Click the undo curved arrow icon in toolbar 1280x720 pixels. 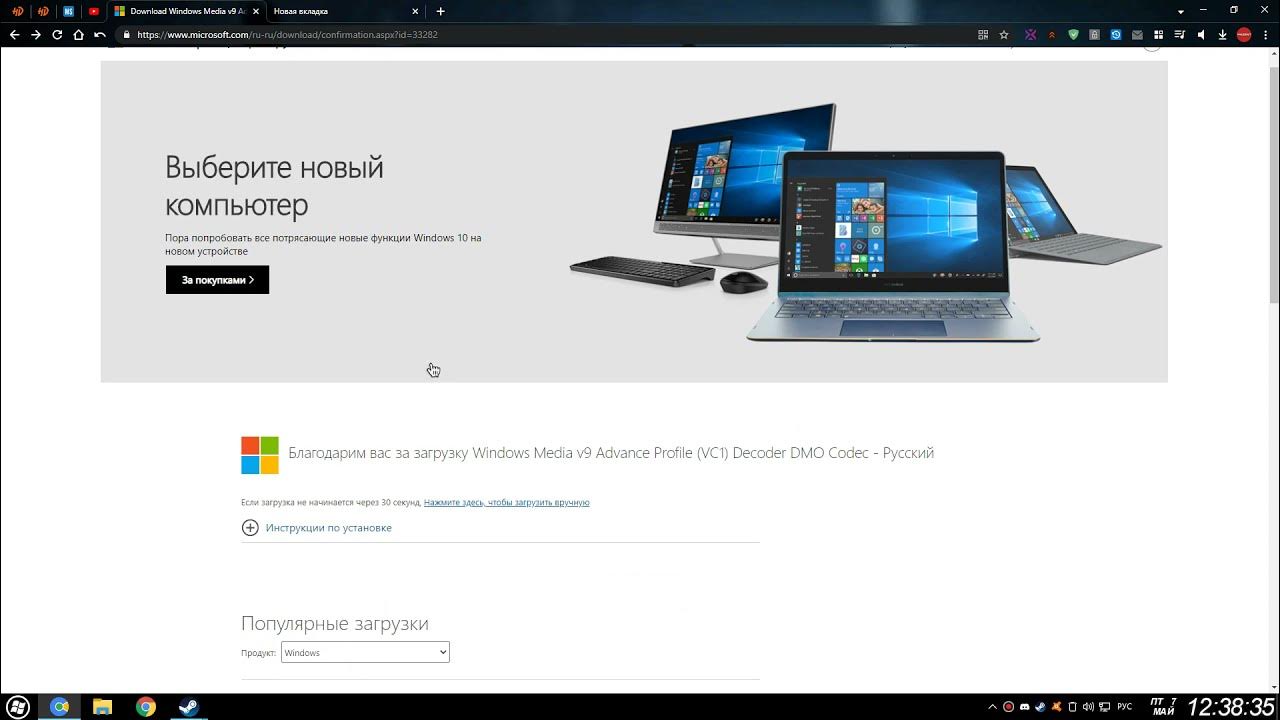(x=100, y=35)
